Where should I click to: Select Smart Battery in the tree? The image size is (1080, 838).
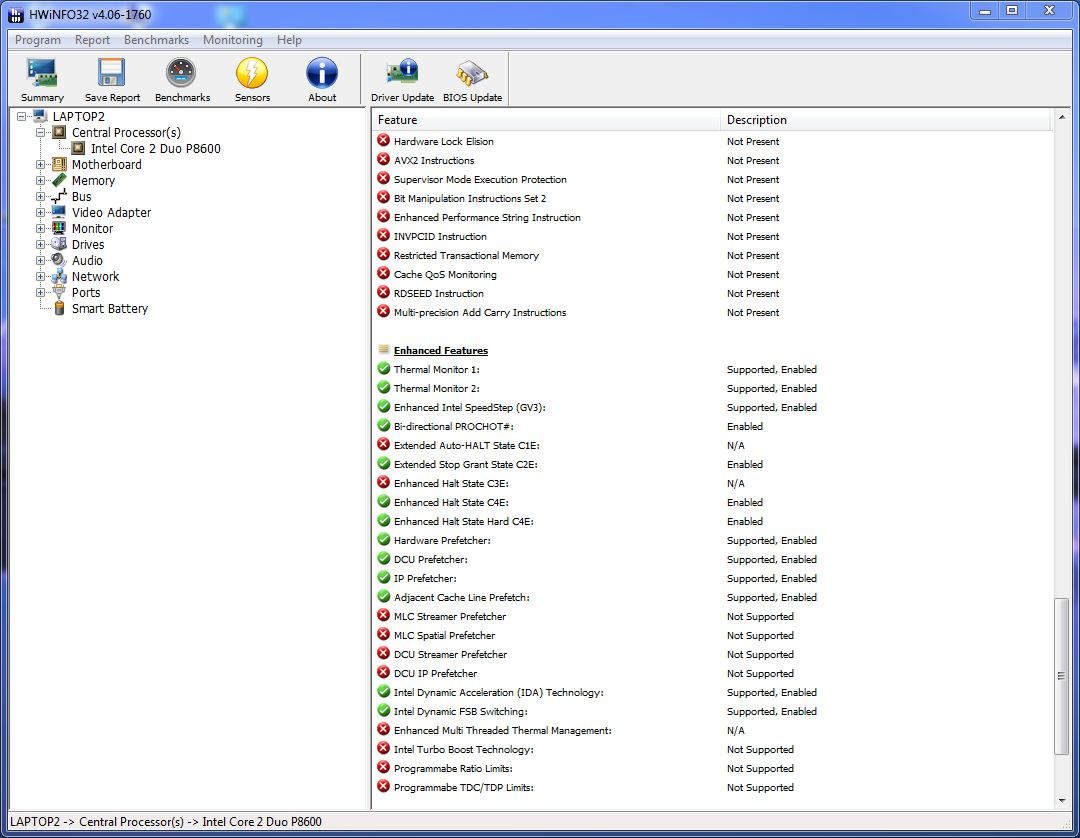coord(109,309)
